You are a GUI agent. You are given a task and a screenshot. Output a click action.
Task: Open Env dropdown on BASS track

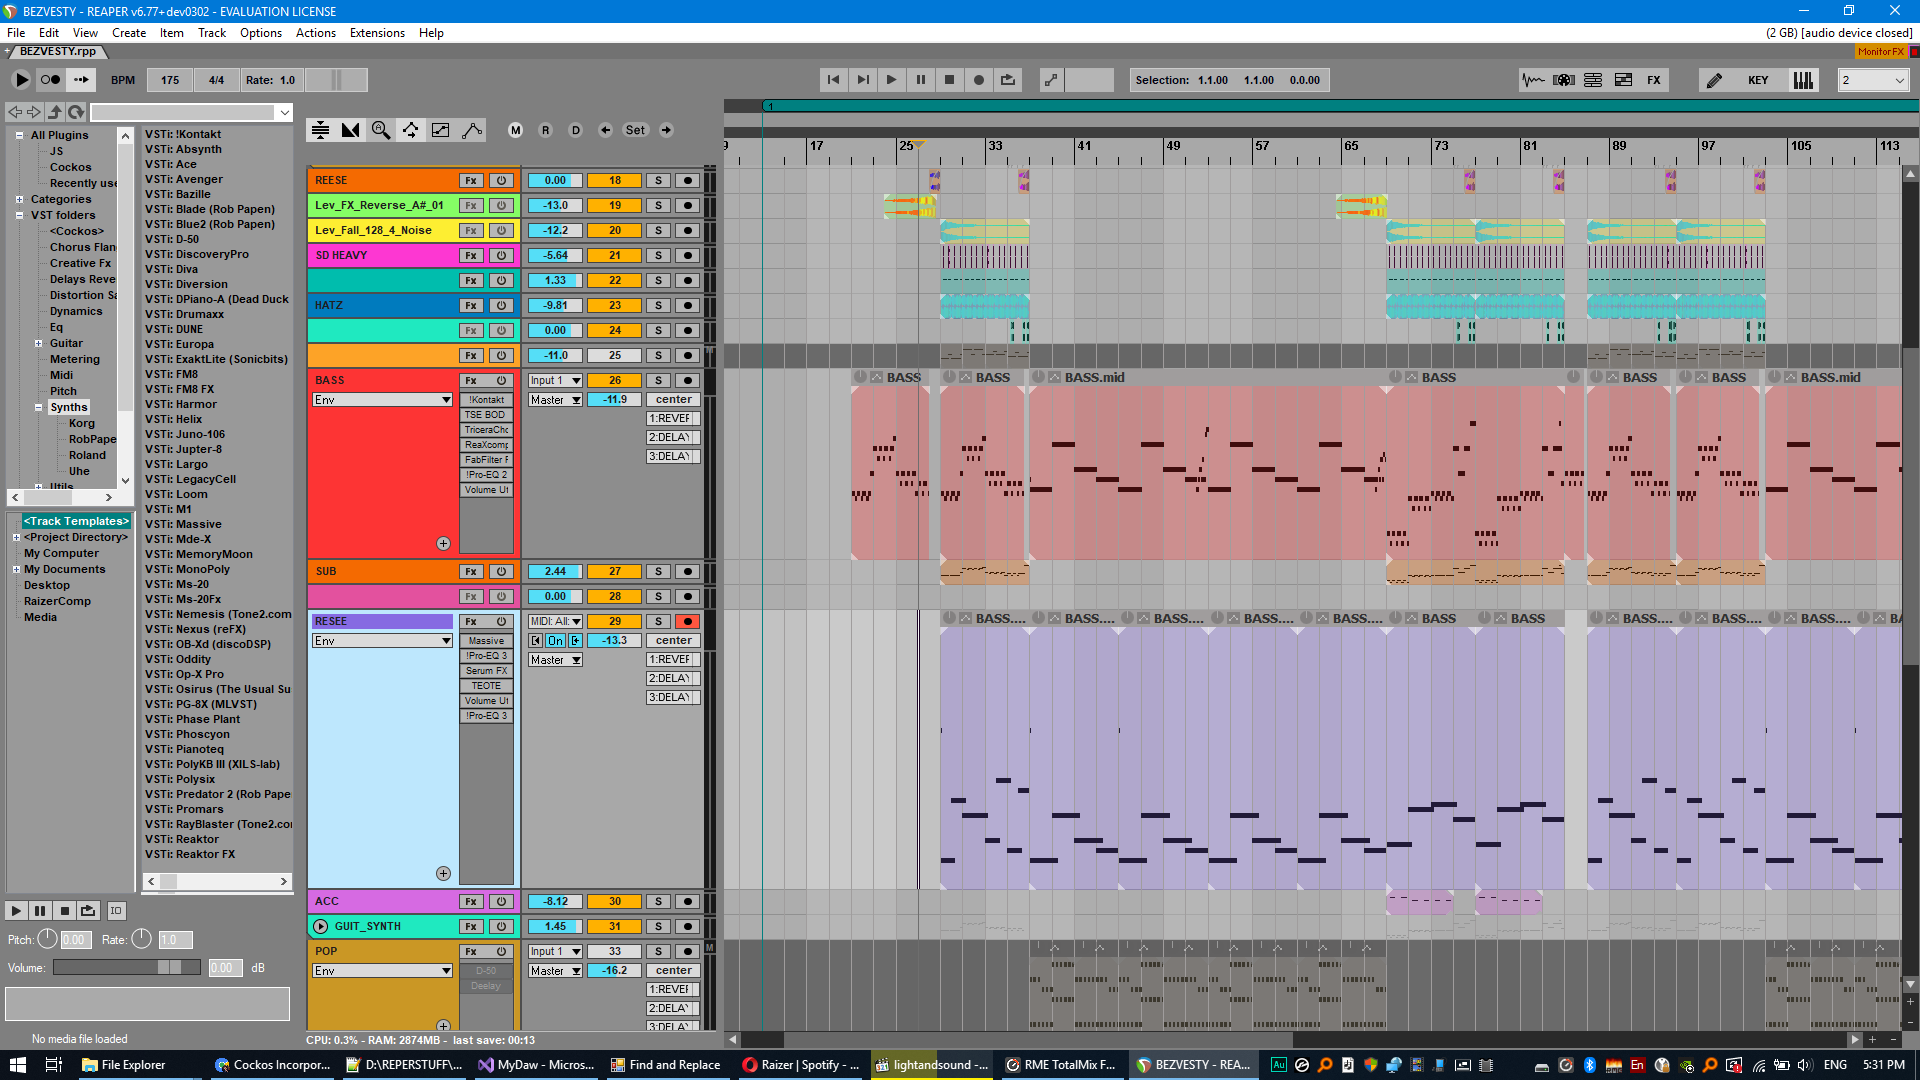[382, 400]
